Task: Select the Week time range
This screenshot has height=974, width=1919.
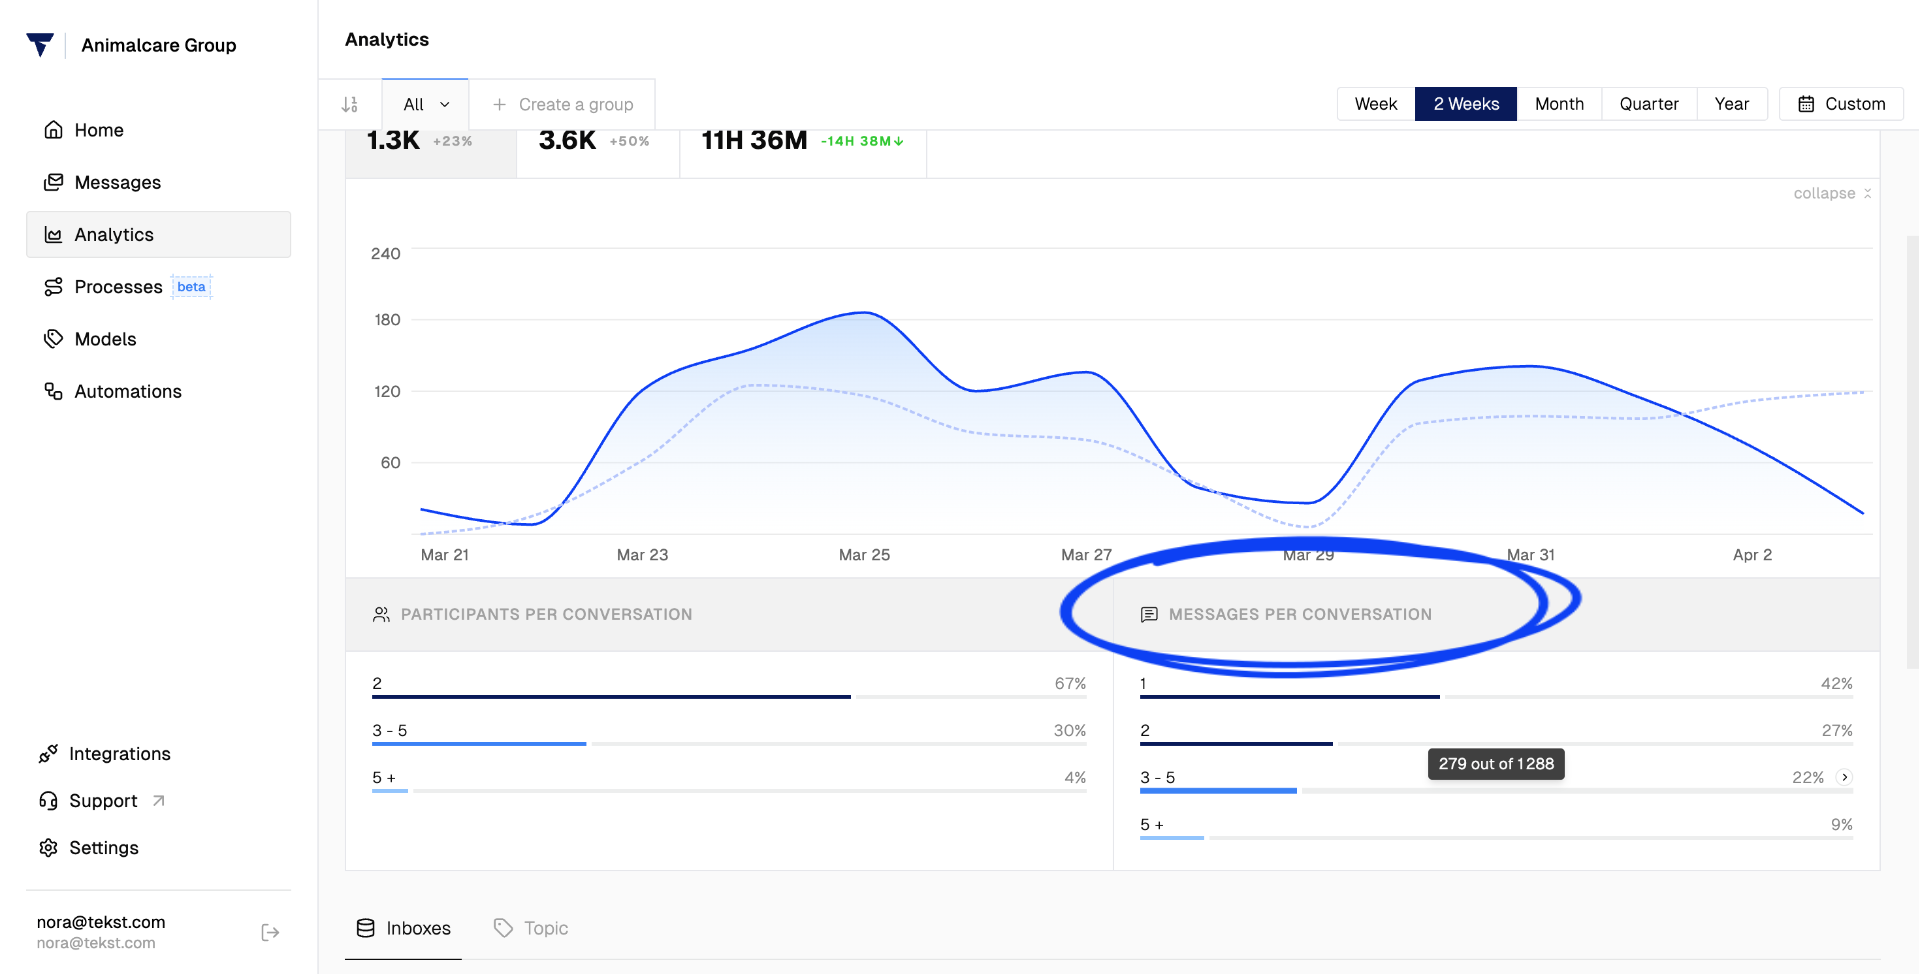Action: [x=1375, y=104]
